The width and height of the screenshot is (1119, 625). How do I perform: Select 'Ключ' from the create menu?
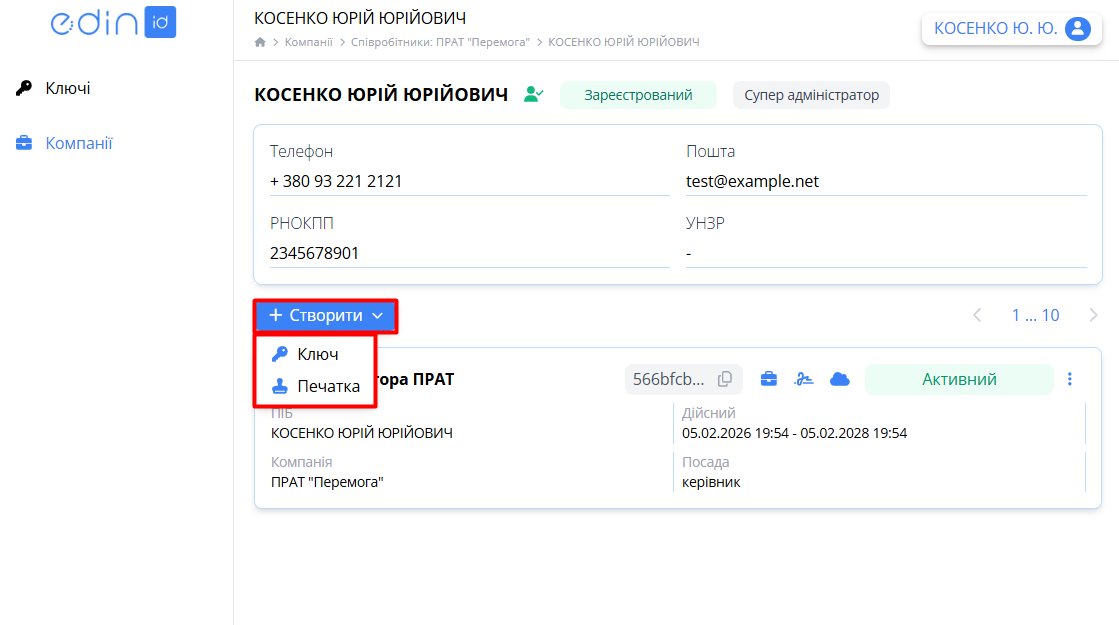[x=317, y=353]
